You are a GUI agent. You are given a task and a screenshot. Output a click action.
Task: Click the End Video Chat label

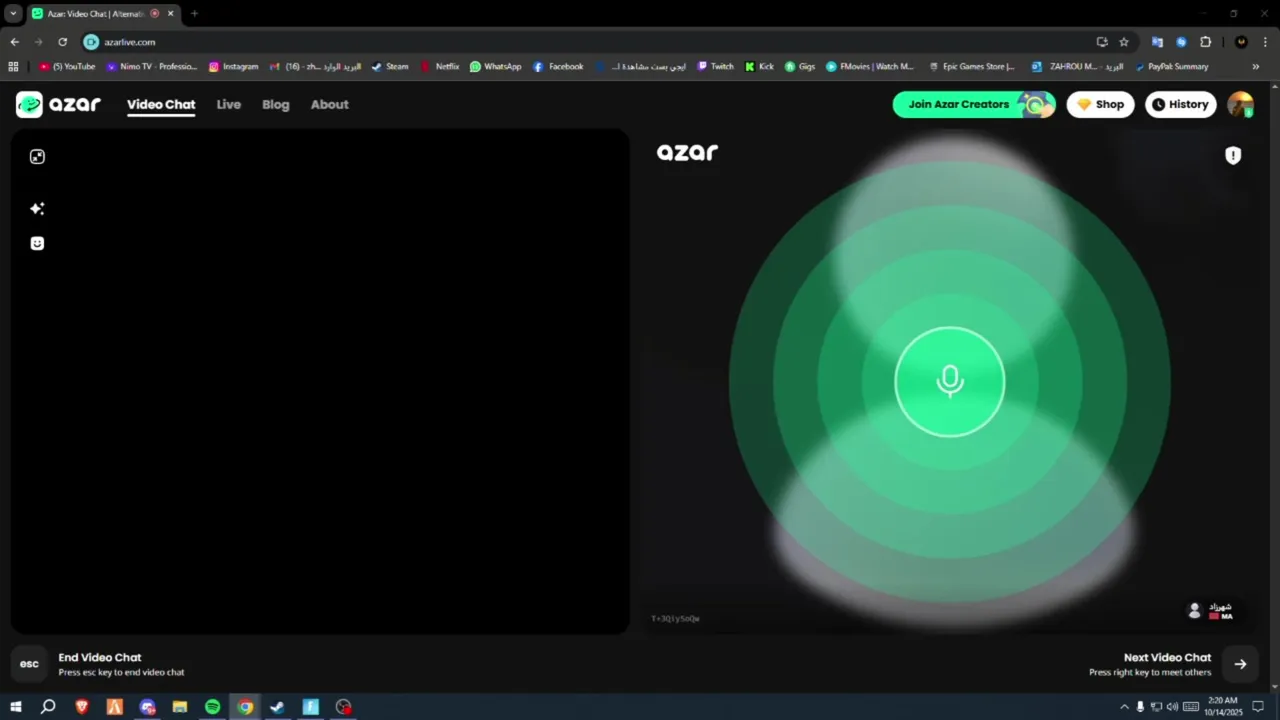pos(100,657)
